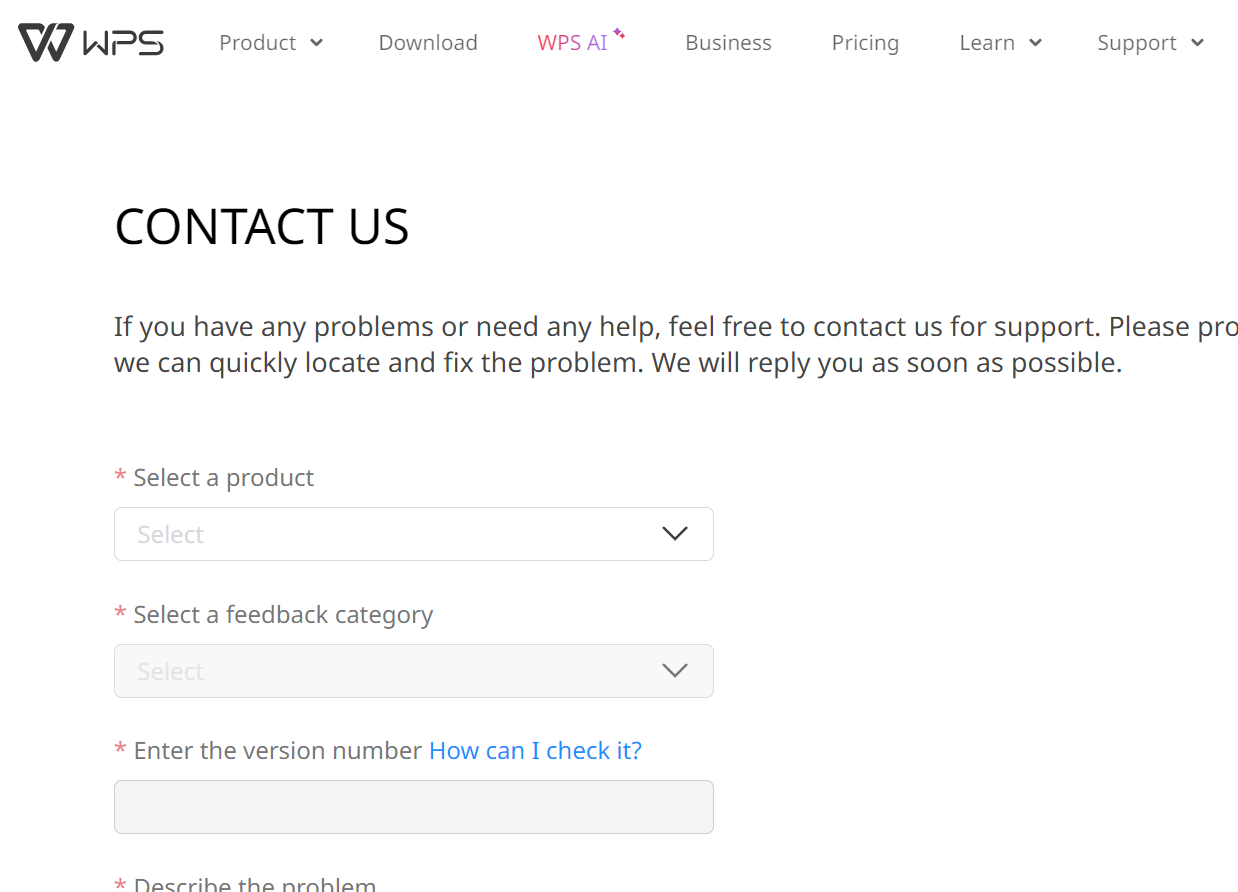
Task: Expand the Learn menu chevron
Action: coord(1035,42)
